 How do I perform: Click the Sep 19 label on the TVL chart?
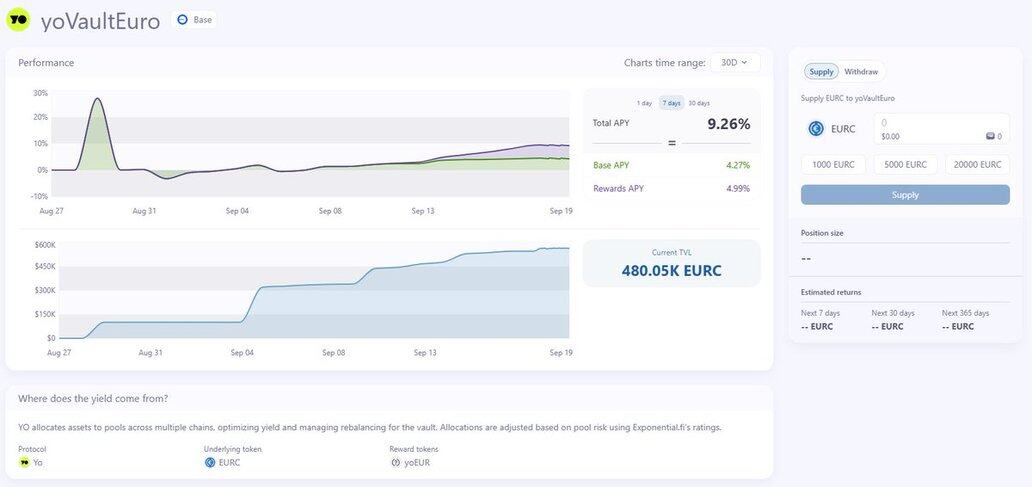click(561, 353)
